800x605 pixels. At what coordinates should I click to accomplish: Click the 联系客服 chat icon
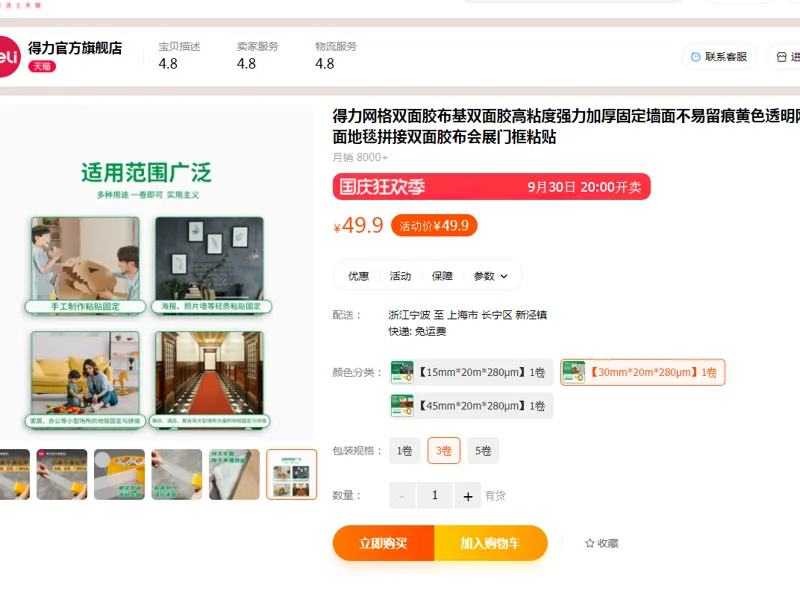coord(695,57)
